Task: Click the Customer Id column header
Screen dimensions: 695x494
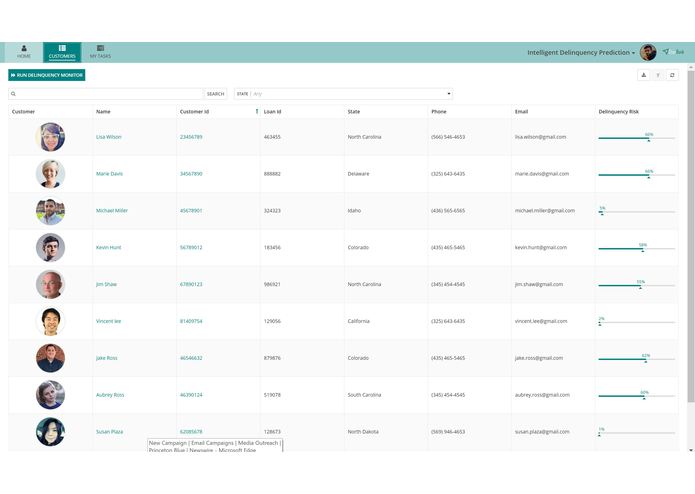Action: pyautogui.click(x=194, y=112)
